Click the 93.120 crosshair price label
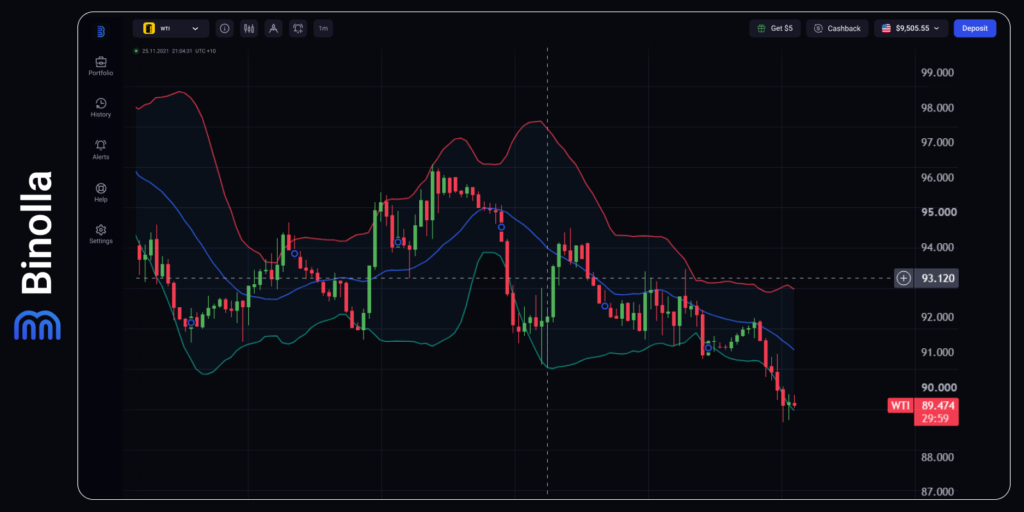Image resolution: width=1024 pixels, height=512 pixels. 937,278
